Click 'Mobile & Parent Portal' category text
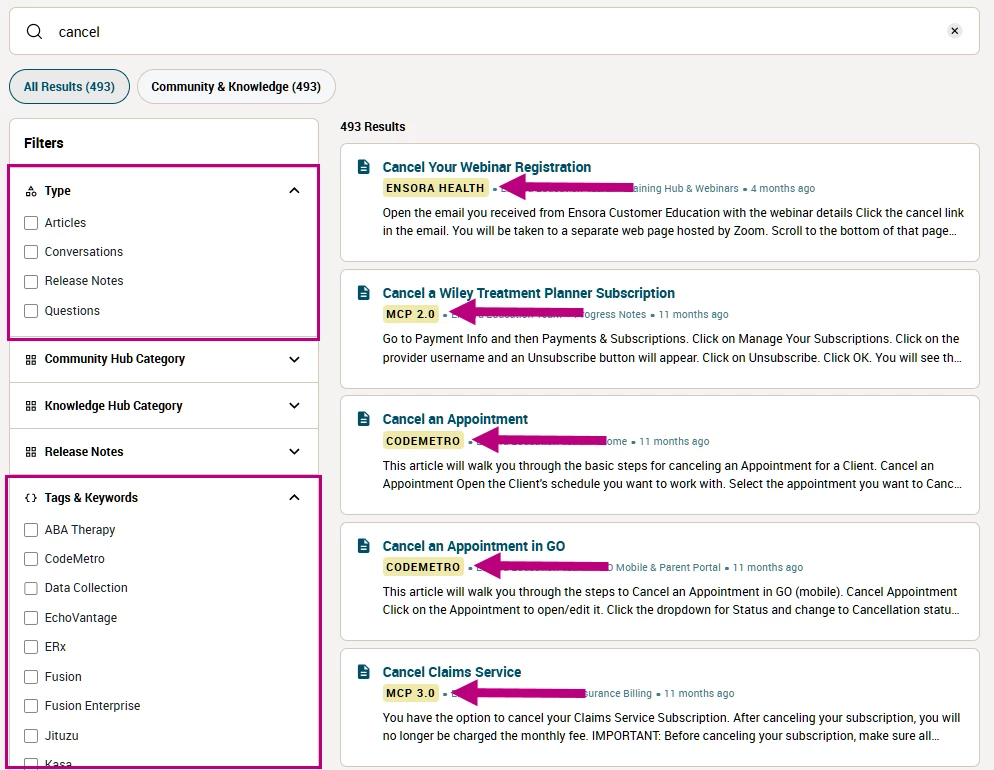The image size is (994, 770). coord(668,567)
